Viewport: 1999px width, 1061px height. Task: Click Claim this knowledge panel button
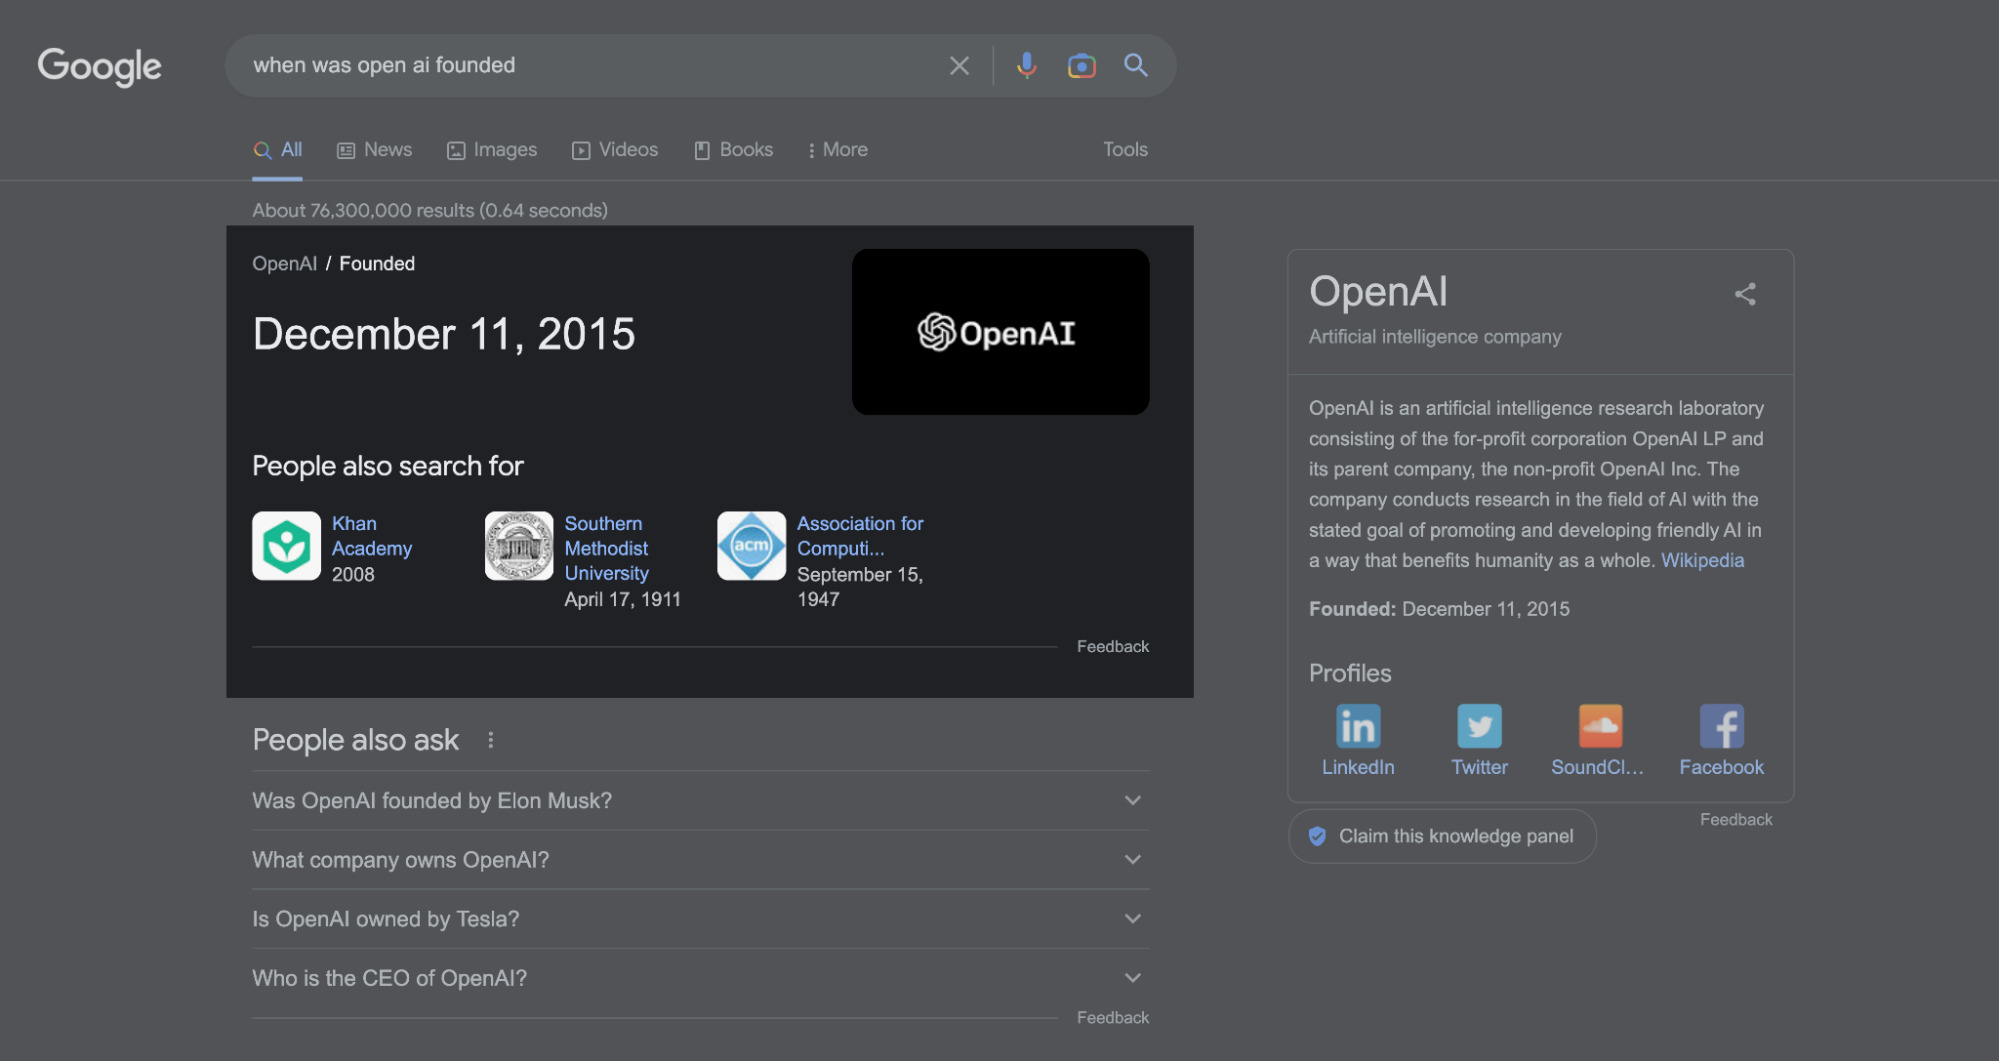pos(1442,836)
